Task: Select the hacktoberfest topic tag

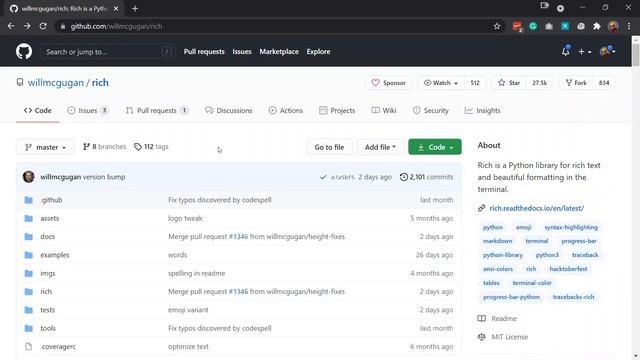Action: tap(568, 269)
